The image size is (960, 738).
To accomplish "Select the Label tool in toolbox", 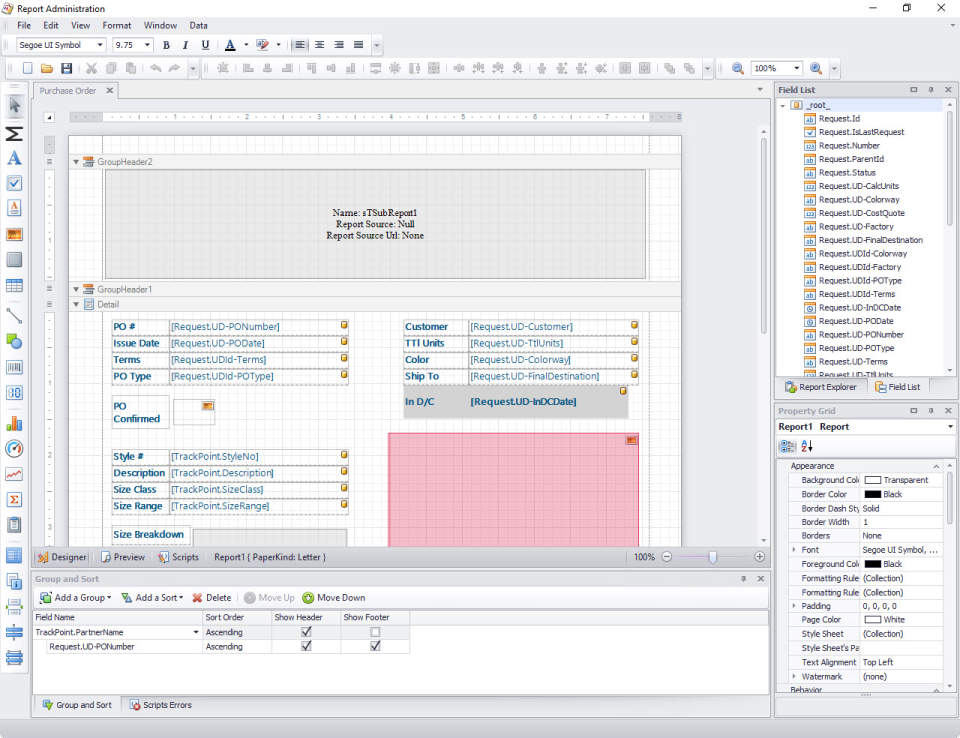I will coord(14,158).
